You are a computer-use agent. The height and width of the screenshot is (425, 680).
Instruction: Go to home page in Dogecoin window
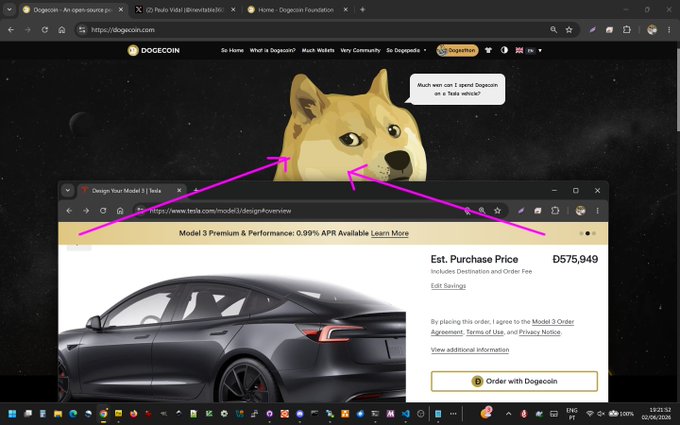(62, 30)
